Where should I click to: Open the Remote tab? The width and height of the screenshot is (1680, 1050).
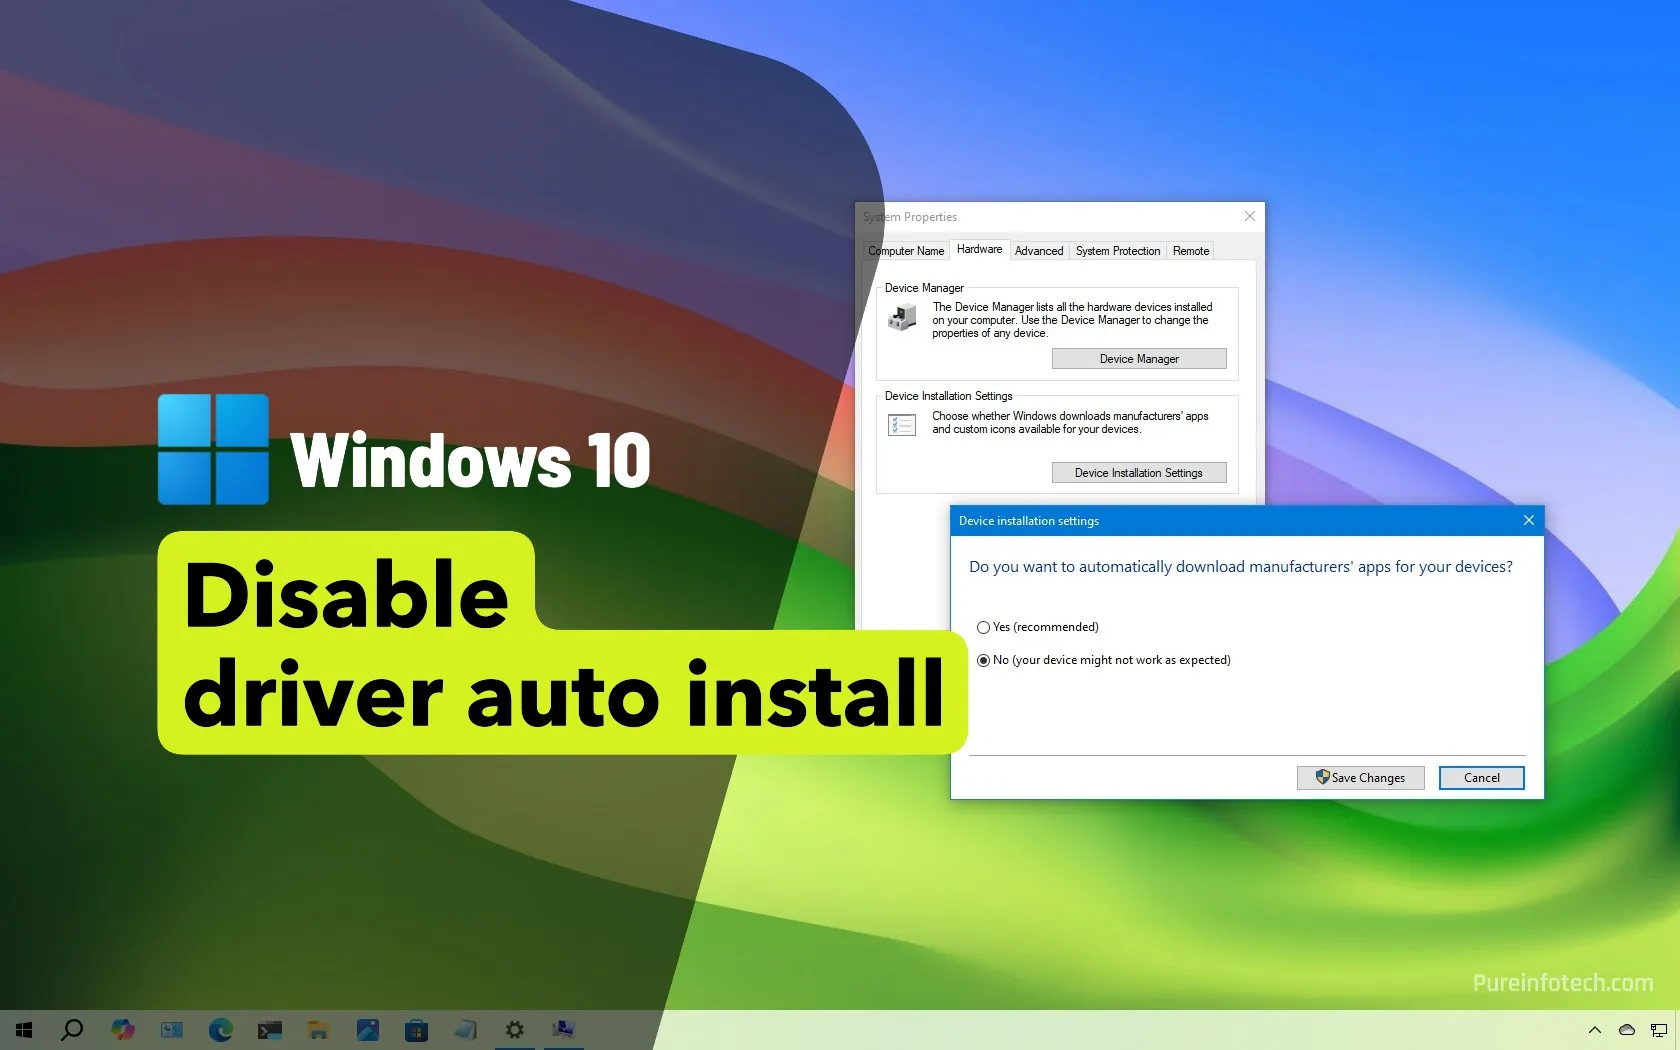pos(1191,251)
